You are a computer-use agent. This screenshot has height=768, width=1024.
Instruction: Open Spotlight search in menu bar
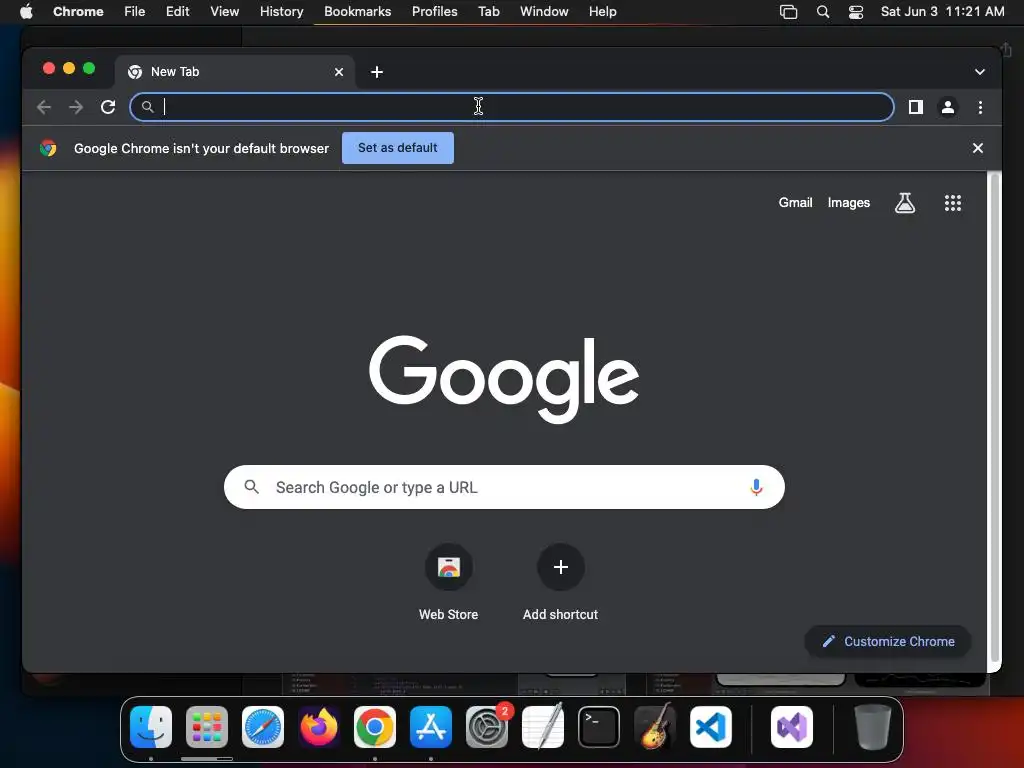click(x=823, y=12)
